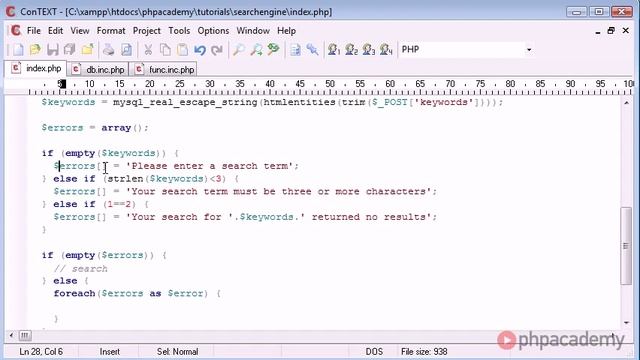Click the Close file folder icon

tap(87, 50)
